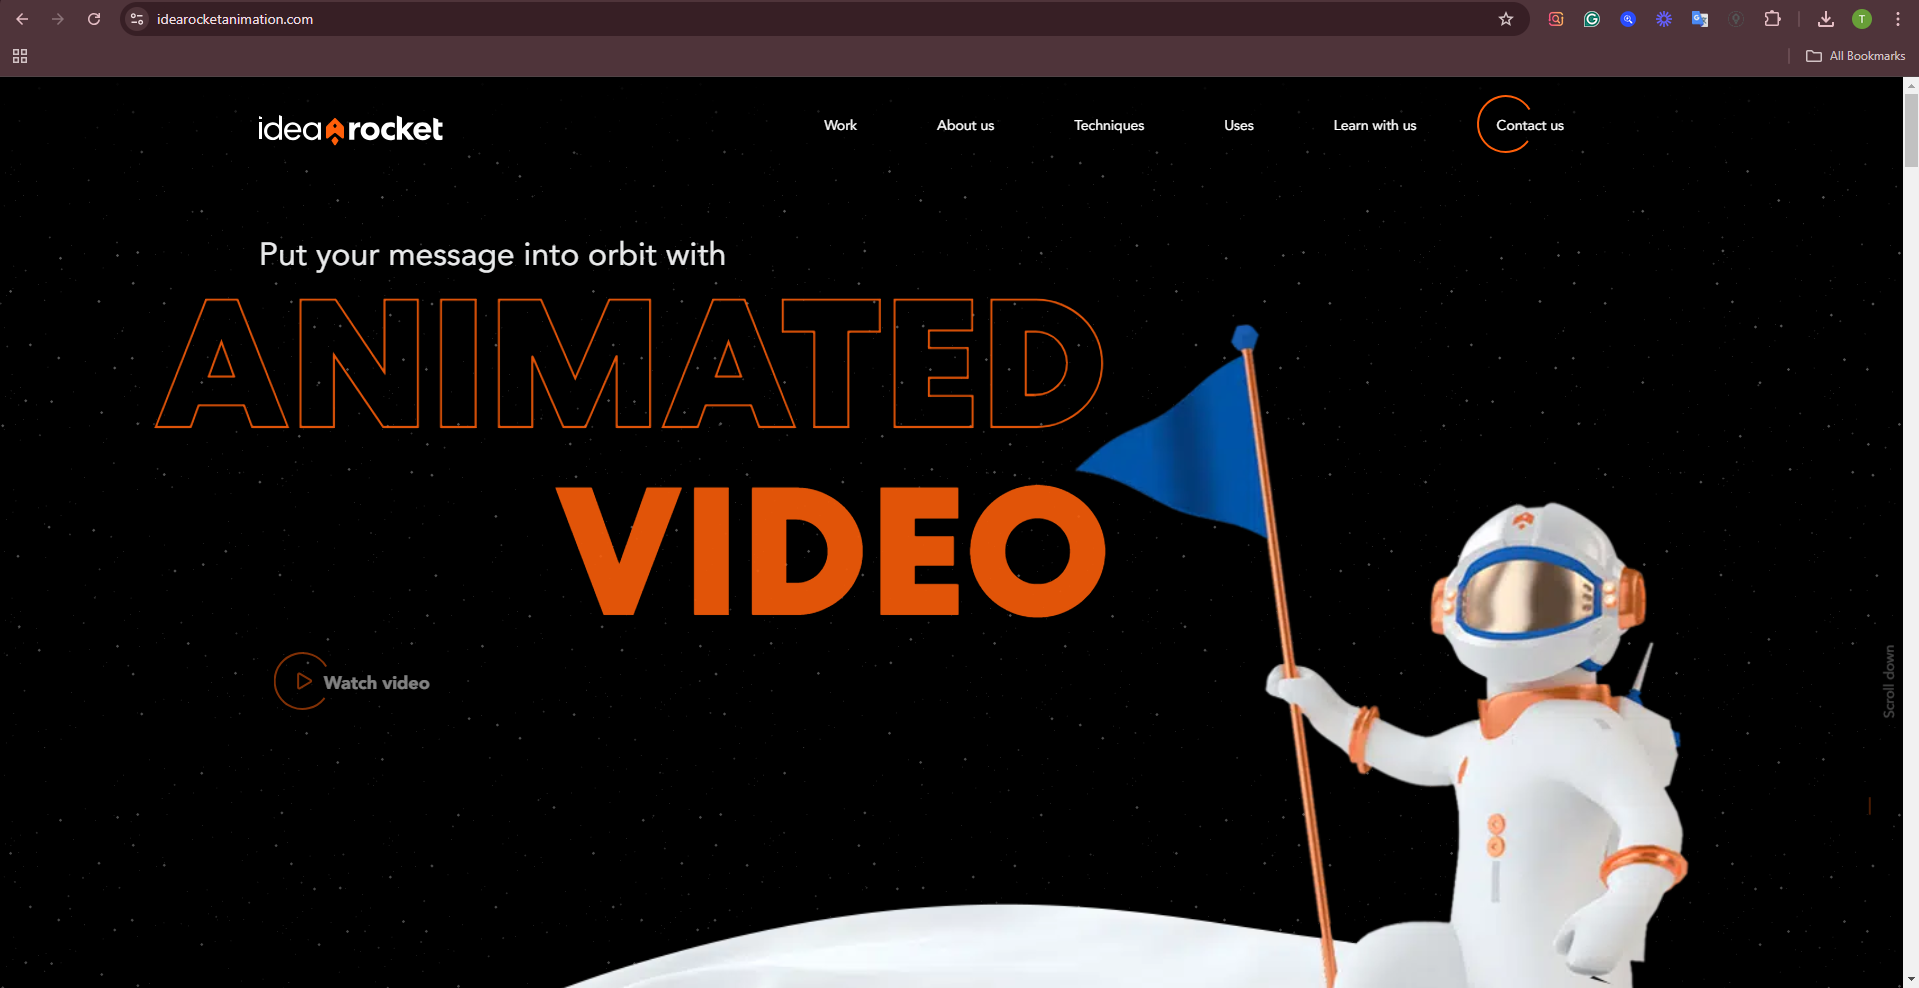The width and height of the screenshot is (1919, 988).
Task: Click the Contact us button
Action: 1522,125
